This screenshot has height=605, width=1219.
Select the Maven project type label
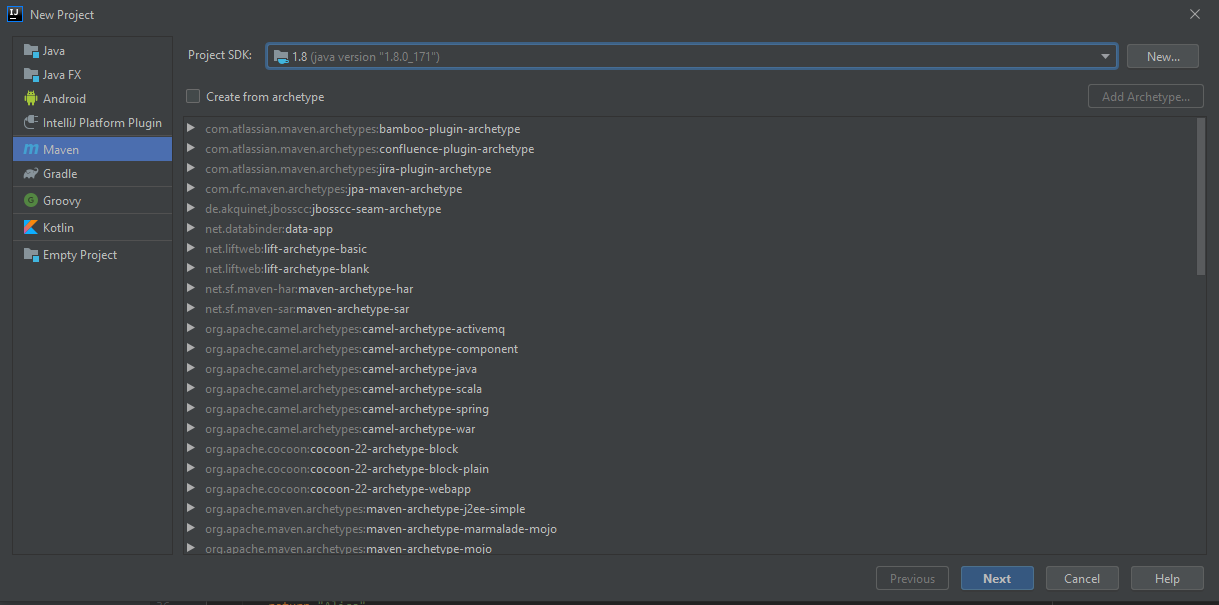click(60, 149)
